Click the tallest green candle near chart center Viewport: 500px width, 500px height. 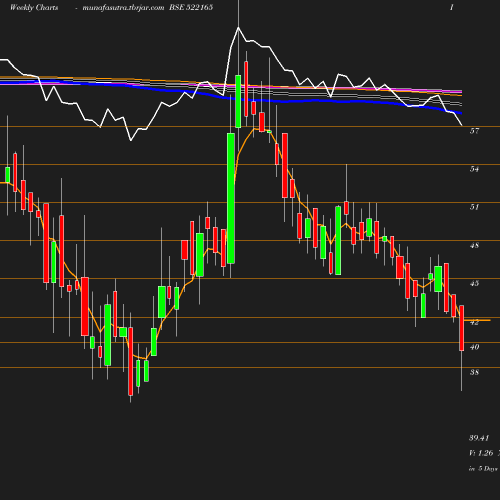point(231,198)
